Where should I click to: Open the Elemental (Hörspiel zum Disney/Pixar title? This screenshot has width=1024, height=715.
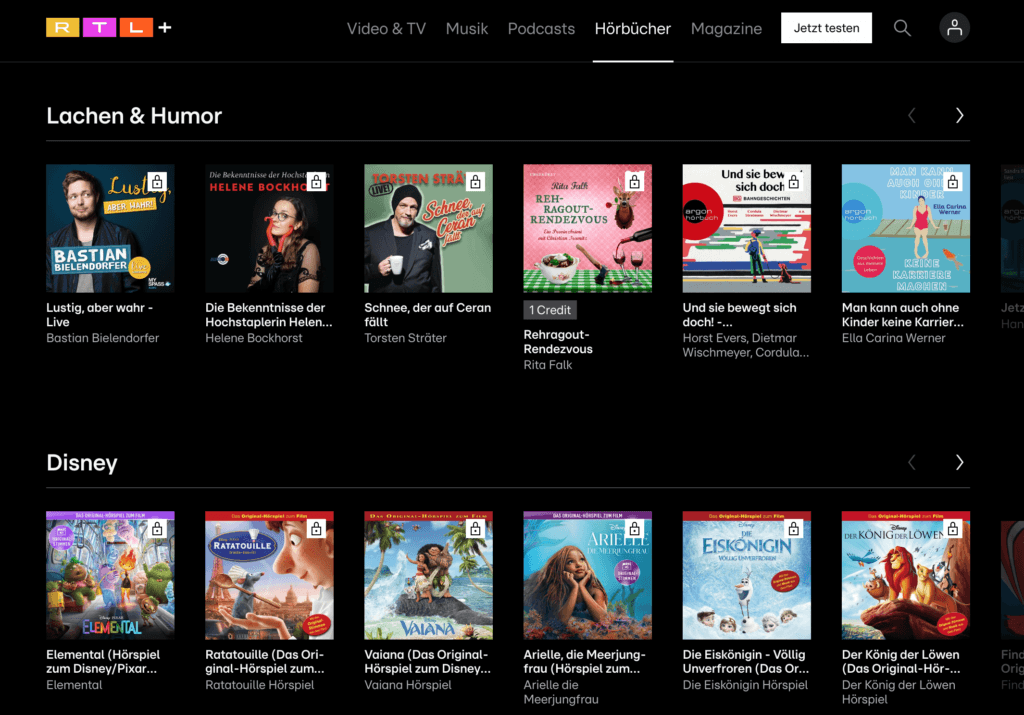[x=103, y=661]
